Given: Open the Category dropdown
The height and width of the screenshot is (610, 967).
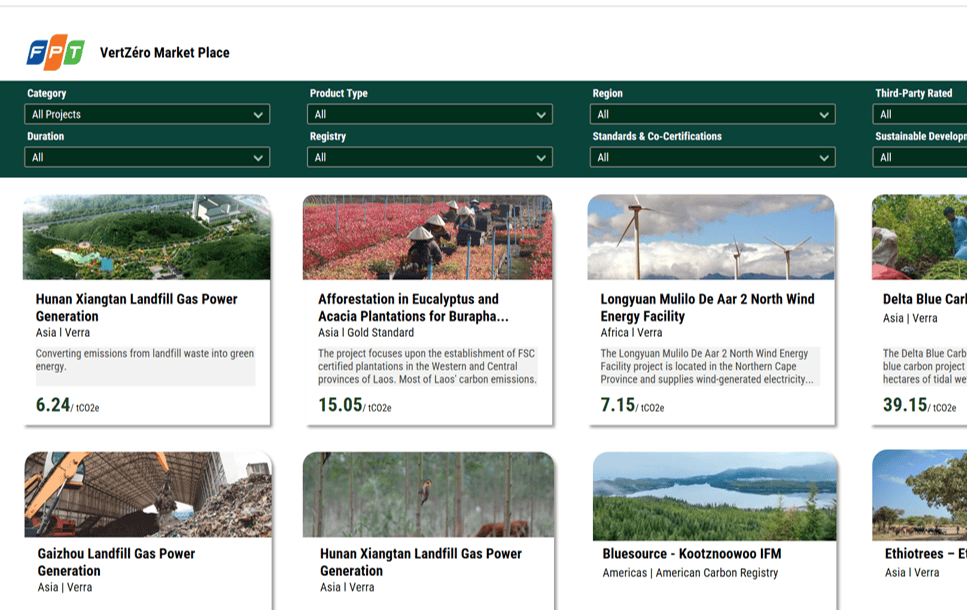Looking at the screenshot, I should (x=148, y=115).
